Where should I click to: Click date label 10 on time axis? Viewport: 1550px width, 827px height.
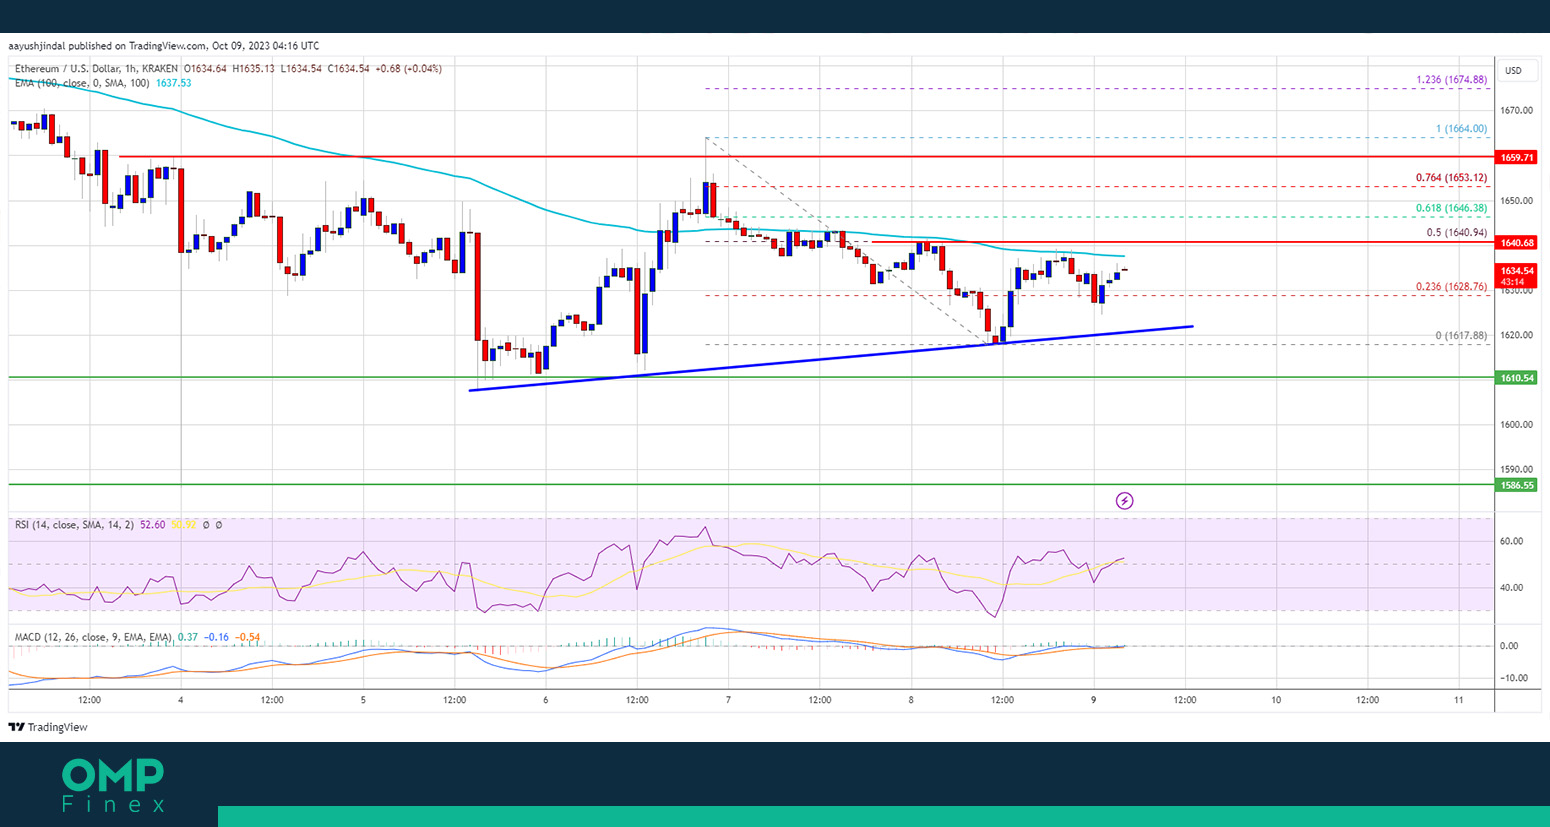pyautogui.click(x=1276, y=700)
